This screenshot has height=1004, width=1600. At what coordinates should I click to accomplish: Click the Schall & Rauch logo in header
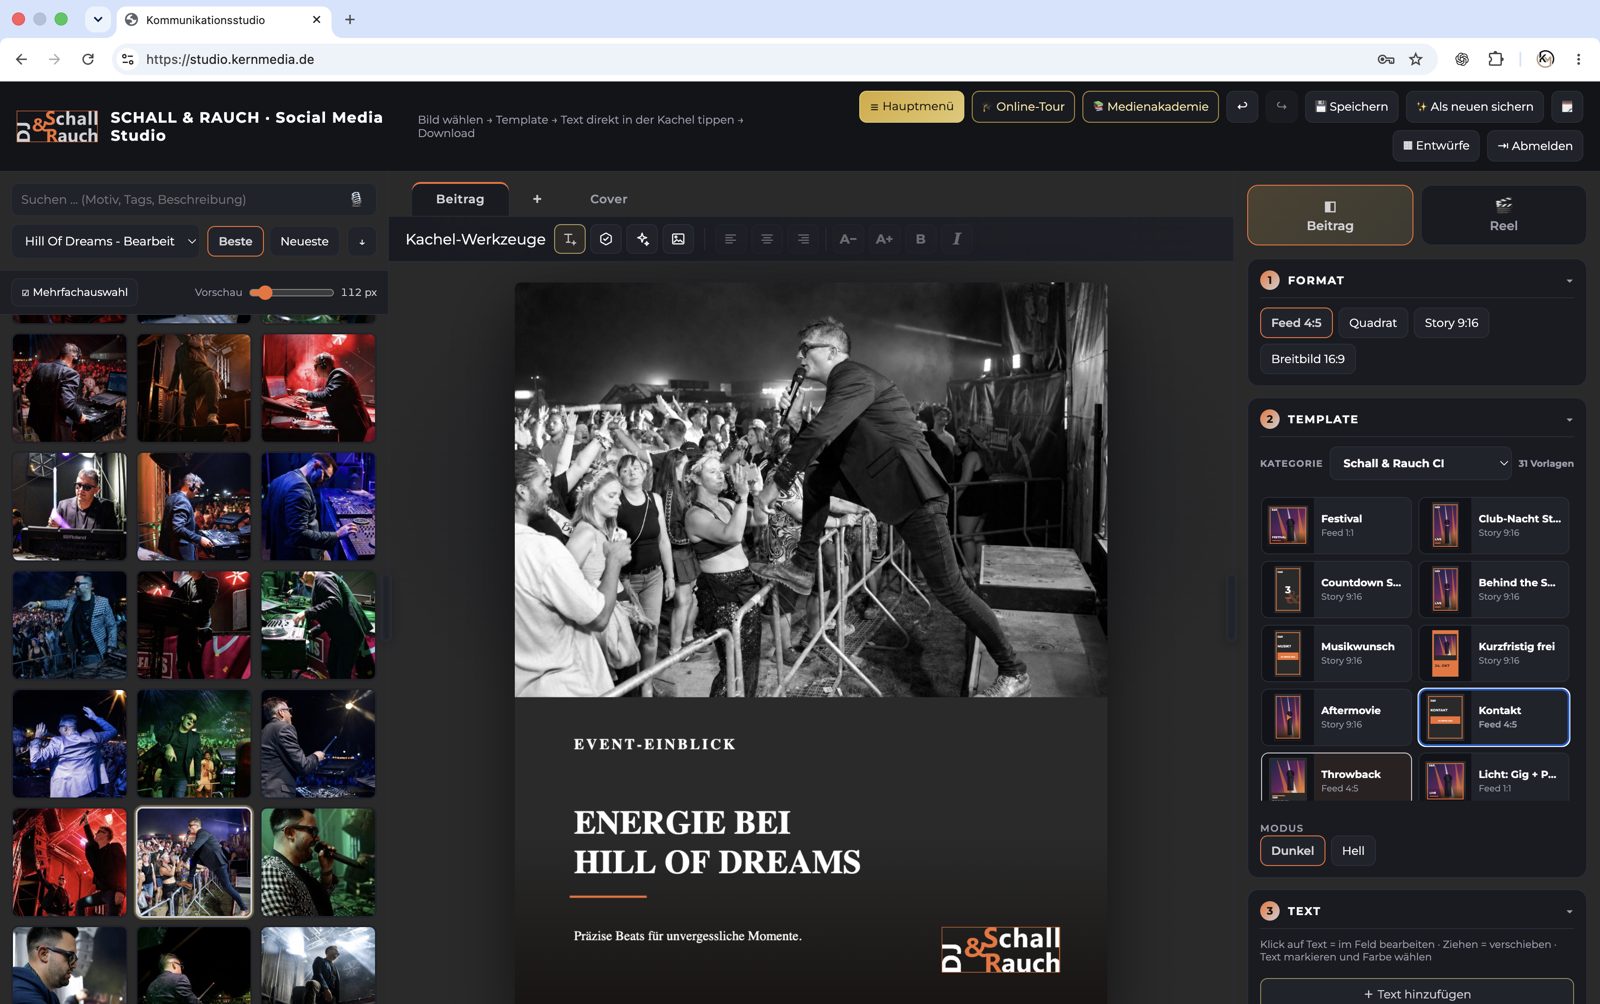click(x=57, y=127)
